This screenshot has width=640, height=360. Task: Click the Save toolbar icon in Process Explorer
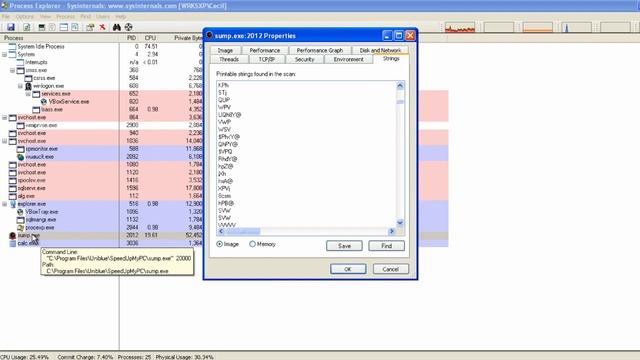pyautogui.click(x=11, y=27)
